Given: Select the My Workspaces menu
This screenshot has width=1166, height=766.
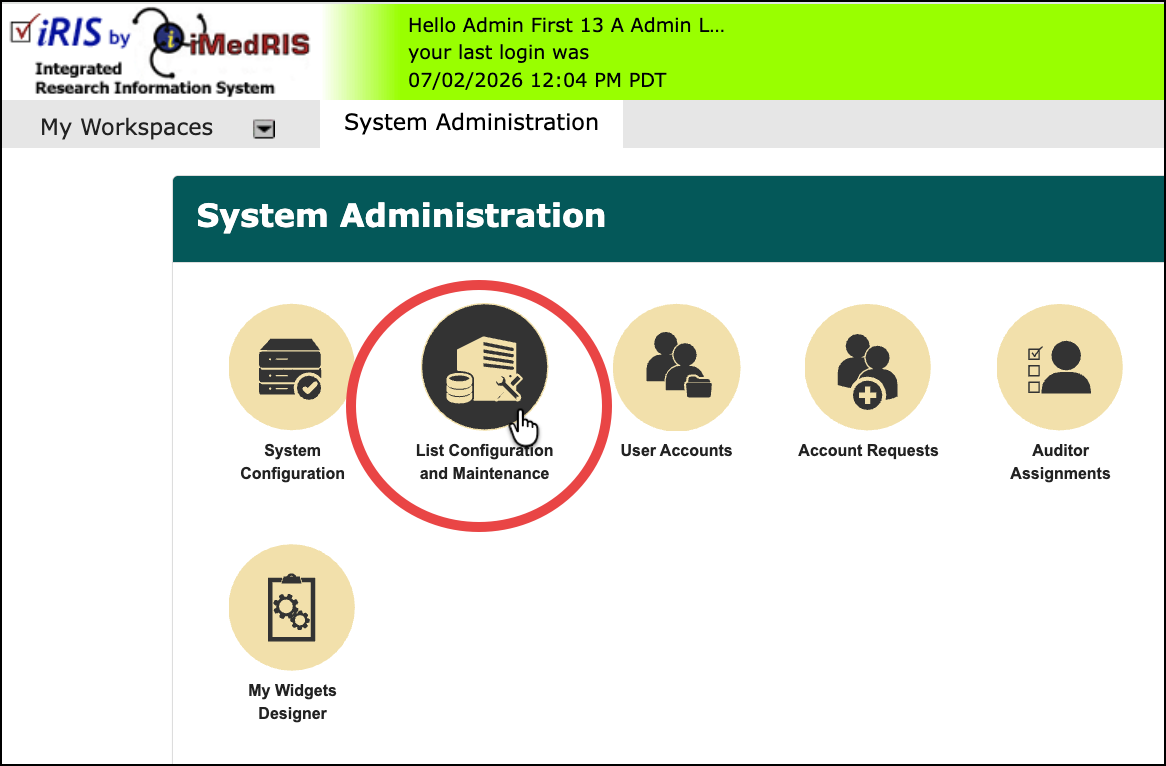Looking at the screenshot, I should (x=126, y=127).
